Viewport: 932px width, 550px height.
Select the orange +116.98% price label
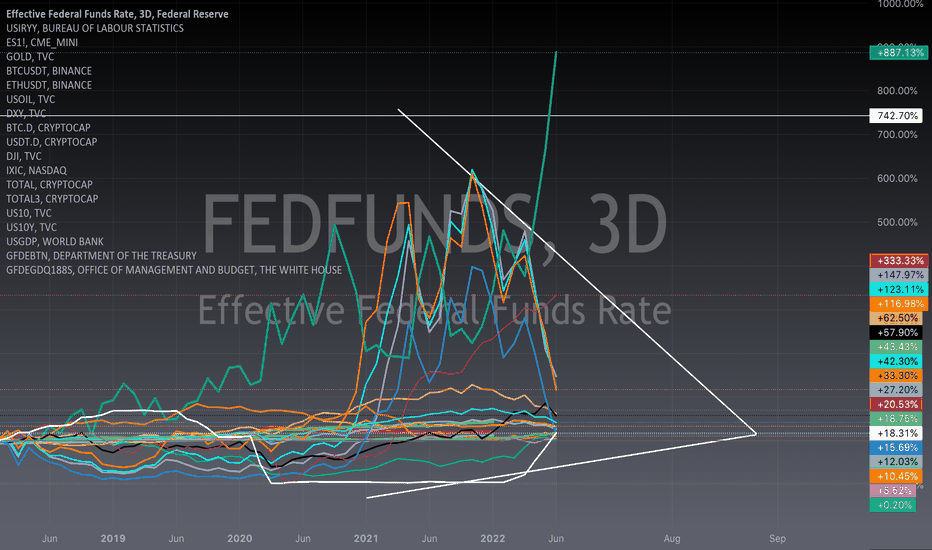point(898,304)
